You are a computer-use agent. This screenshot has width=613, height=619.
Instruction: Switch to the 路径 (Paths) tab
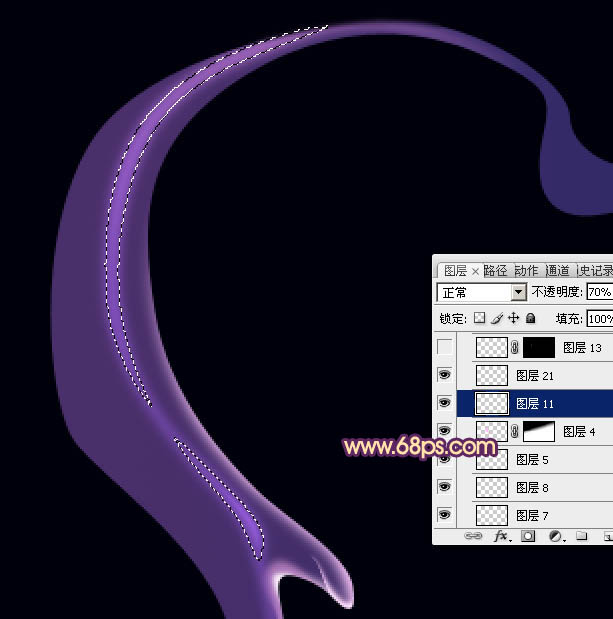(495, 271)
